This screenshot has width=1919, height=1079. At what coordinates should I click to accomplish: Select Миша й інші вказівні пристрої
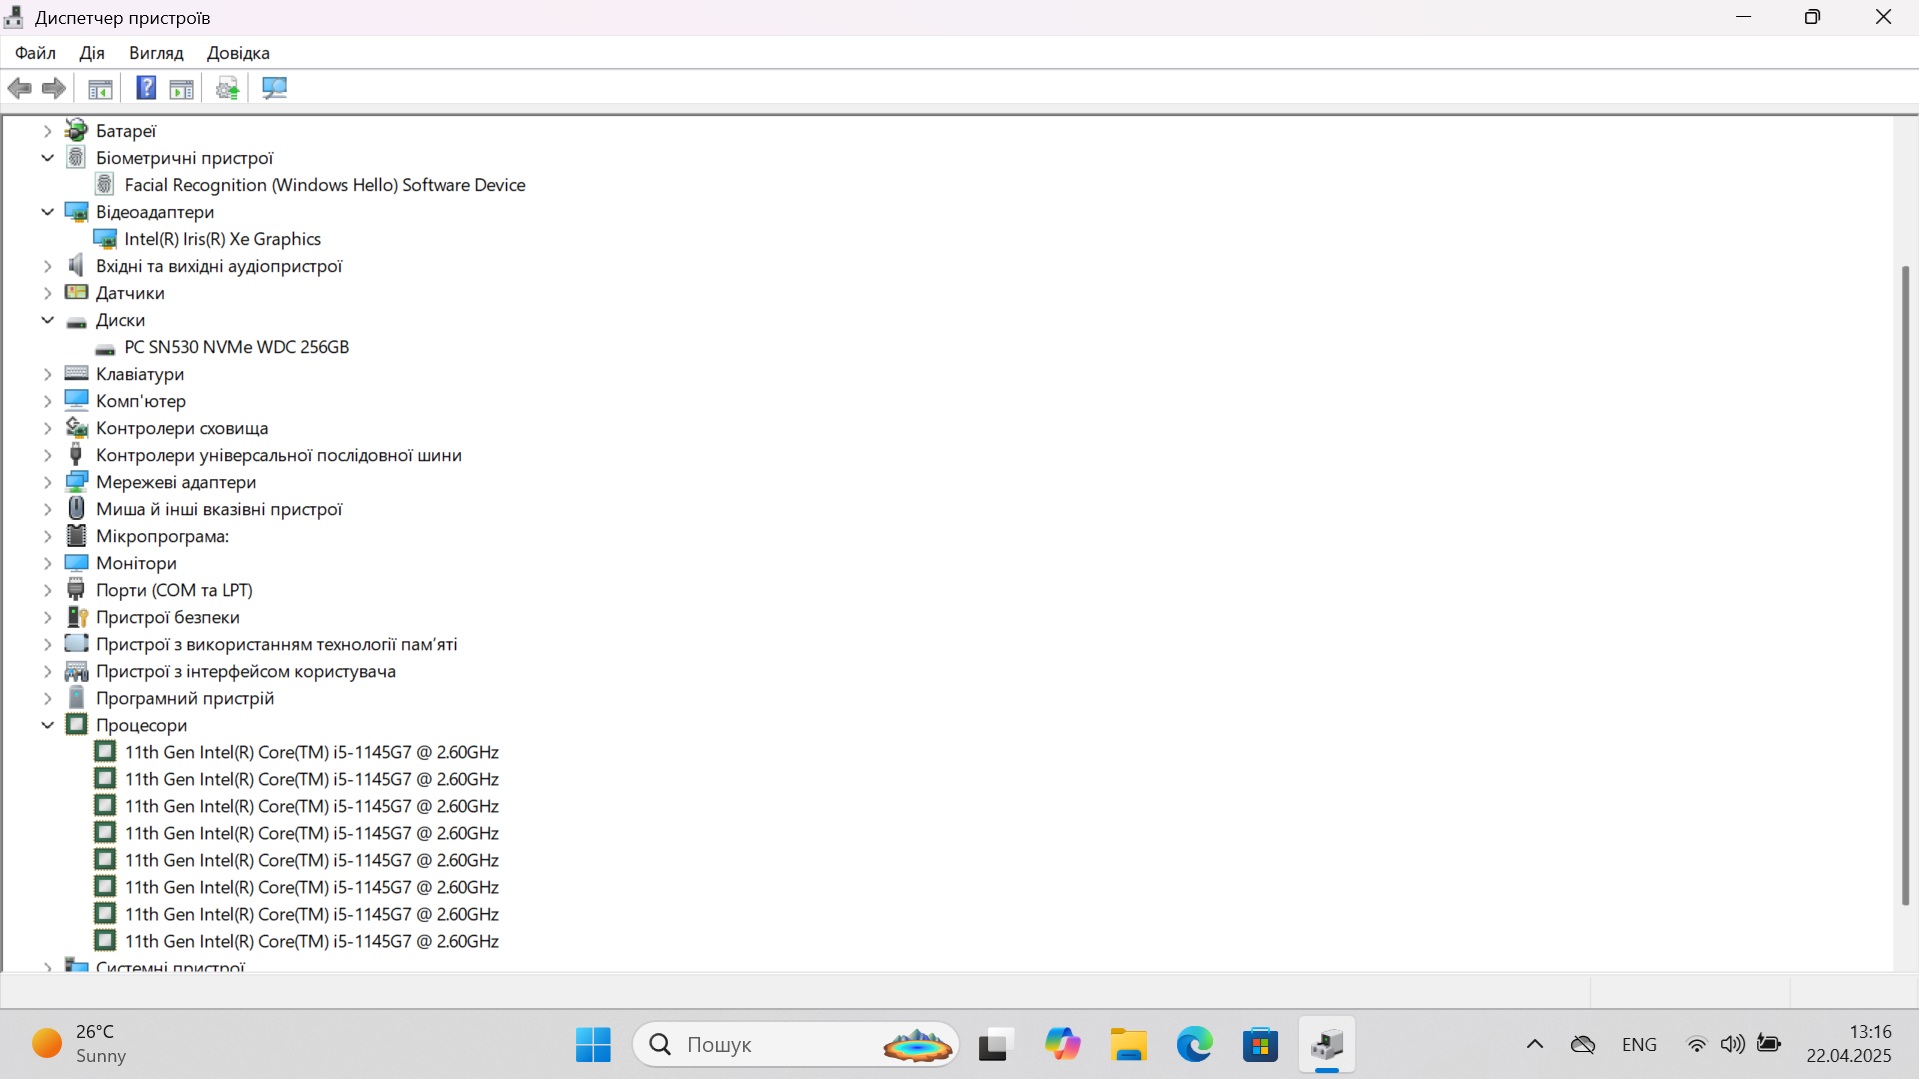click(x=219, y=509)
